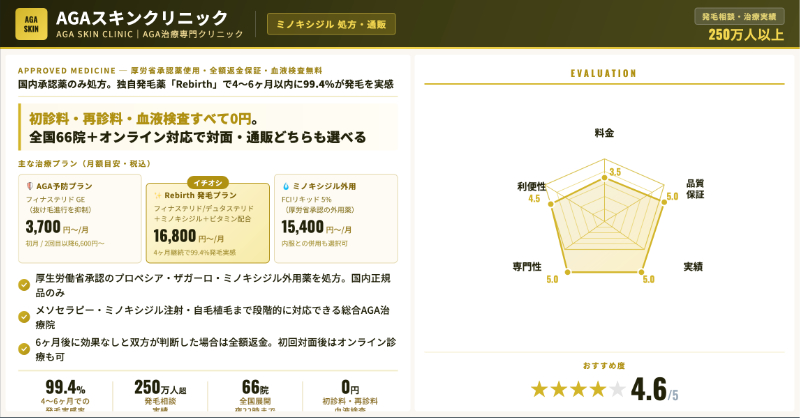The height and width of the screenshot is (418, 800).
Task: Click the 99.4% hair growth statistic
Action: pos(66,388)
